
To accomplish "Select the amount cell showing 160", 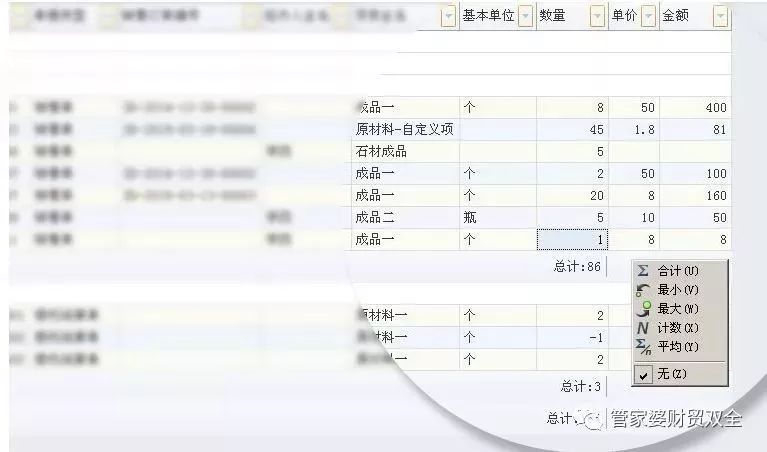I will coord(695,196).
